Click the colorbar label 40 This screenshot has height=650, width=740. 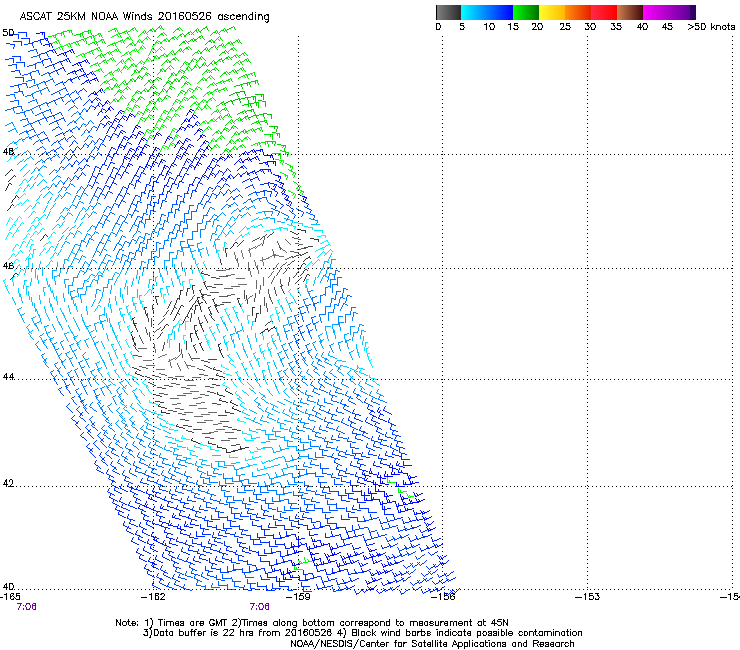pyautogui.click(x=642, y=27)
